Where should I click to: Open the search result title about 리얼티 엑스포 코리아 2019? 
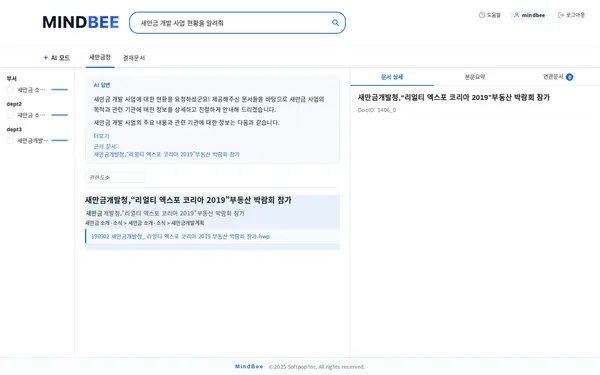tap(188, 200)
